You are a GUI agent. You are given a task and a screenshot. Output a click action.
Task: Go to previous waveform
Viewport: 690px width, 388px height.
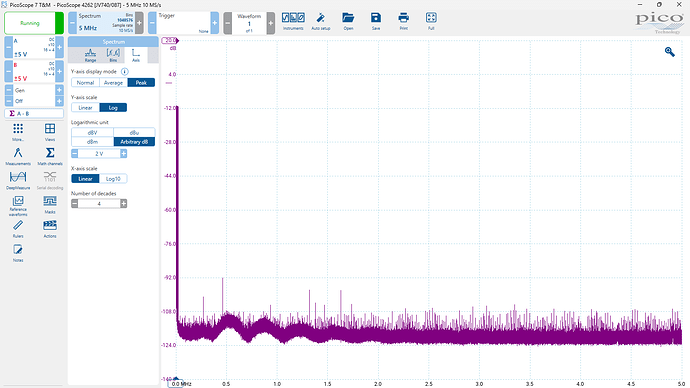pos(228,23)
